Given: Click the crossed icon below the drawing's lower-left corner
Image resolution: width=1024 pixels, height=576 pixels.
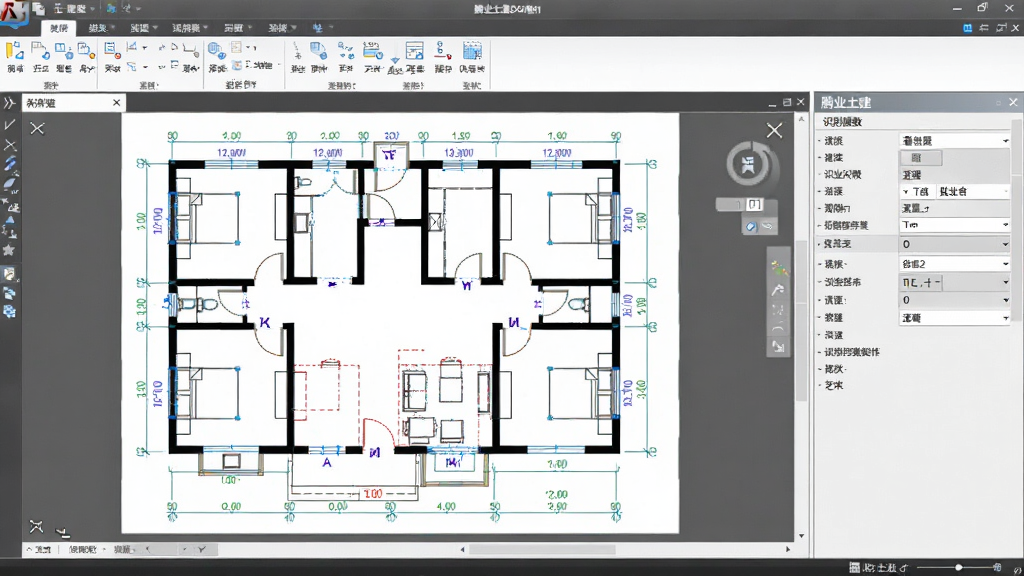Looking at the screenshot, I should 36,526.
